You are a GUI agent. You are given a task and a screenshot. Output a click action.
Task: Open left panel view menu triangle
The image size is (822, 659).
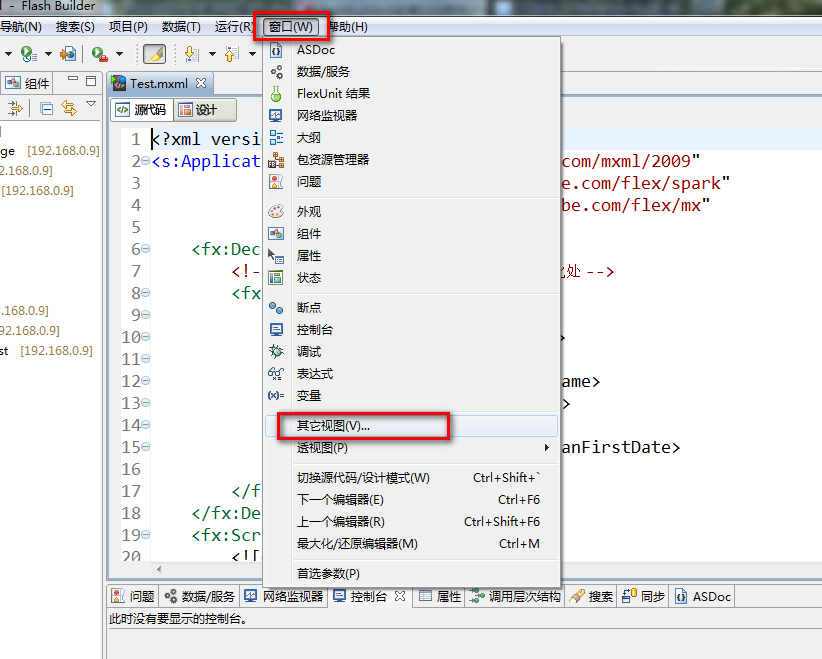point(91,104)
